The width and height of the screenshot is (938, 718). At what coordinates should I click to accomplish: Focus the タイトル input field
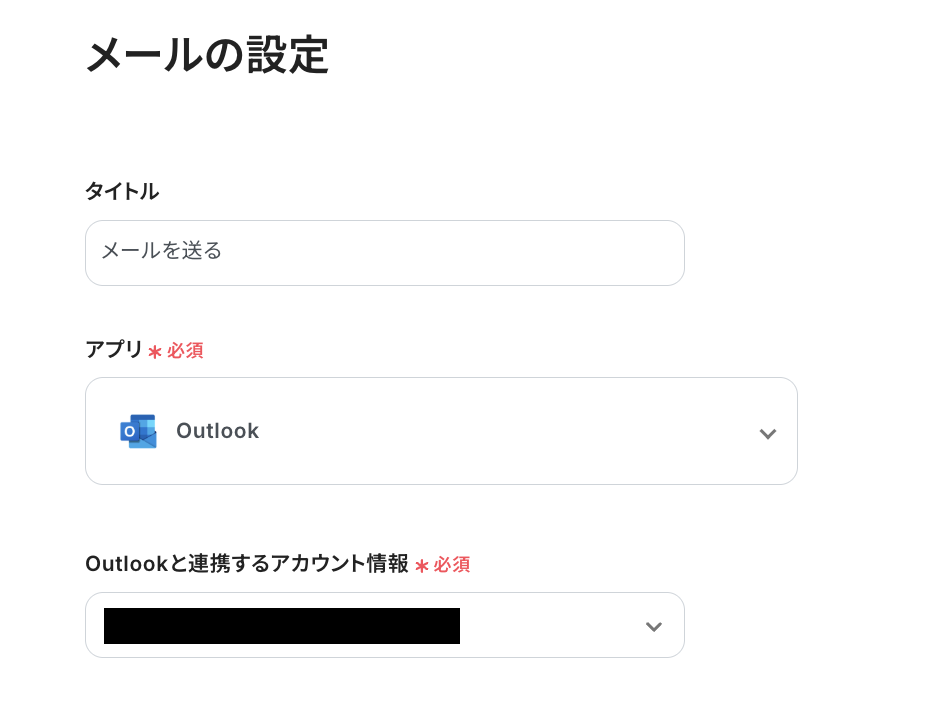click(385, 252)
